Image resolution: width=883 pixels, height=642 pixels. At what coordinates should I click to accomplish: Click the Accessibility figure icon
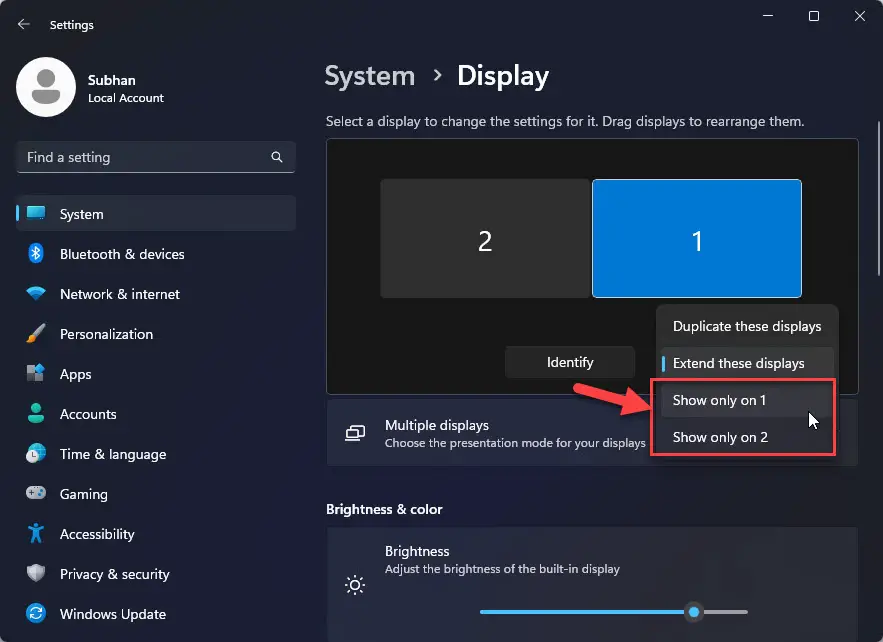(36, 533)
